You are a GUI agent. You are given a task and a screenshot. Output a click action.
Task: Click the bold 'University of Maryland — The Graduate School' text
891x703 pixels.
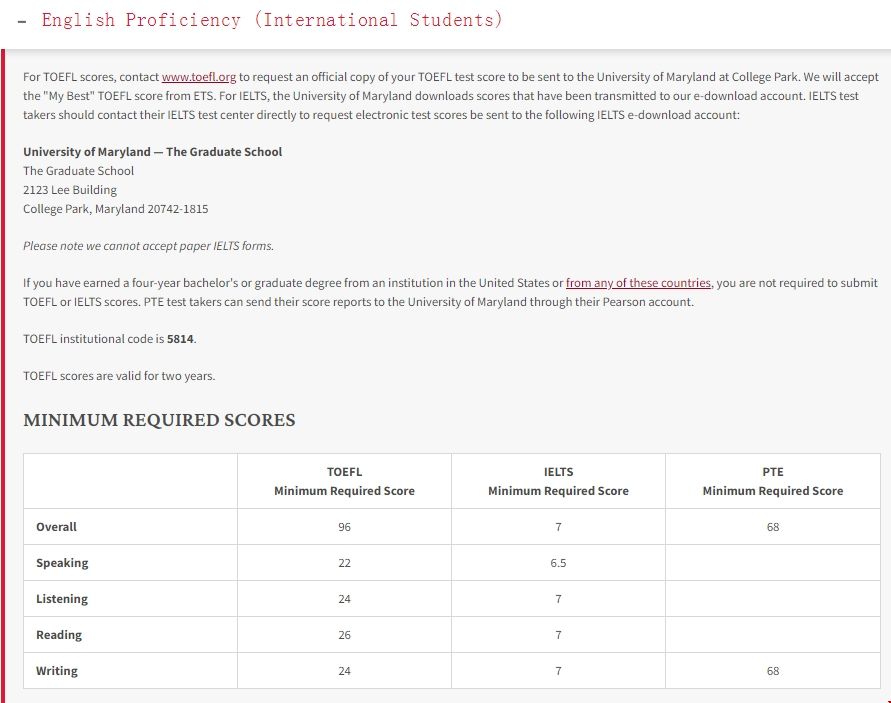point(152,152)
